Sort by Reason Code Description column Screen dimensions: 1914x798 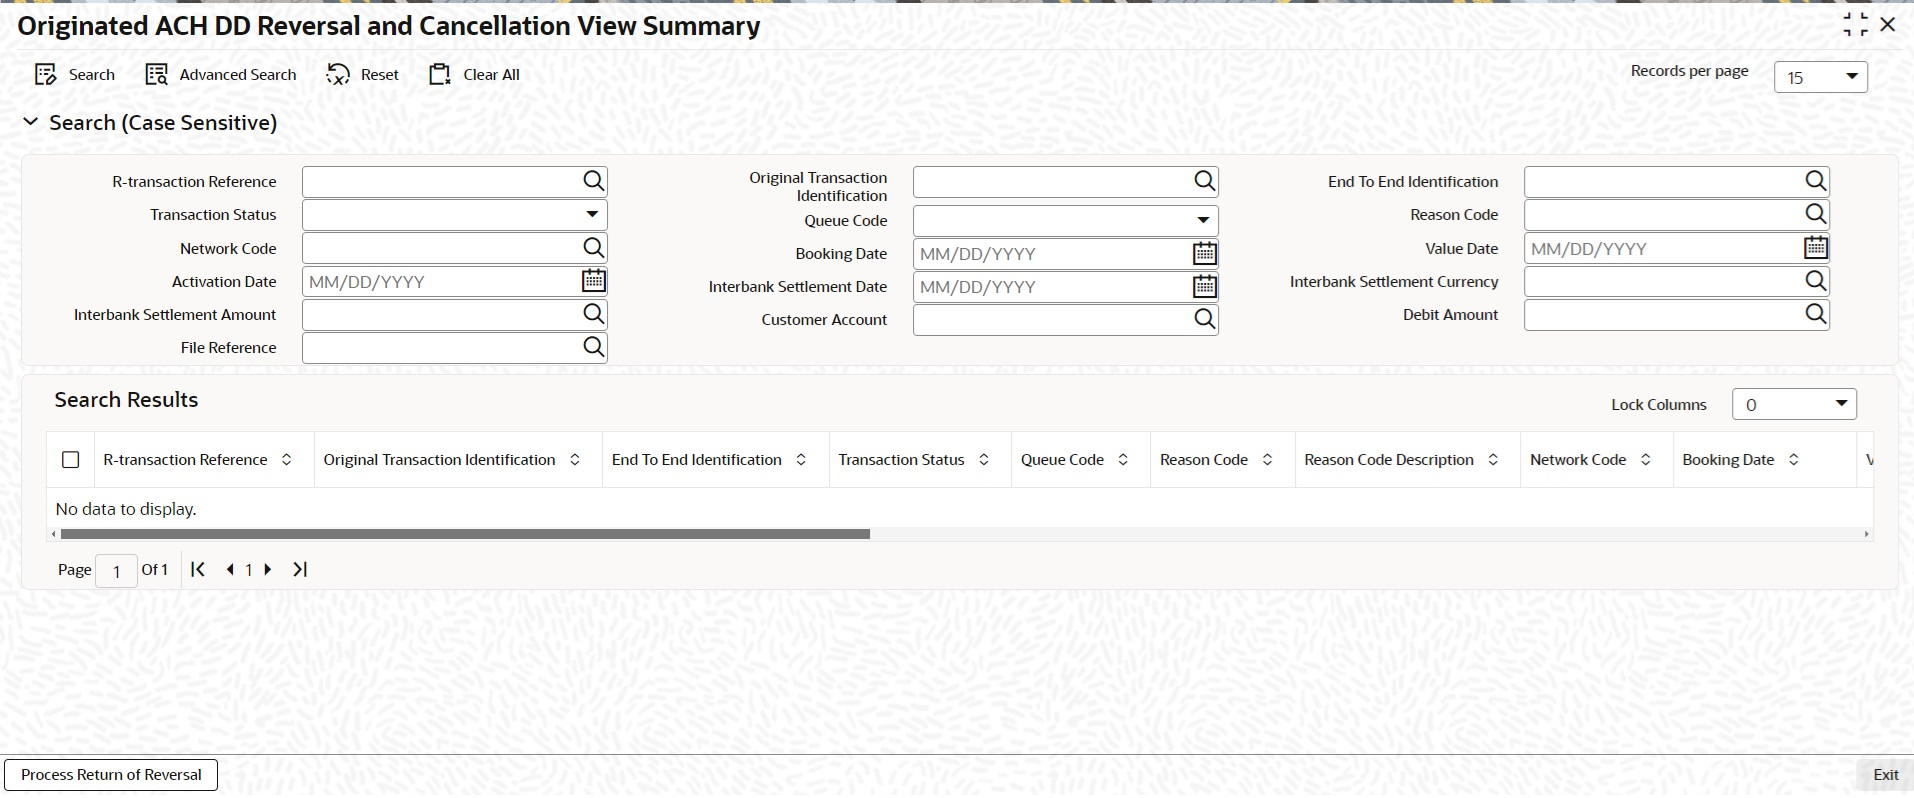(1493, 460)
